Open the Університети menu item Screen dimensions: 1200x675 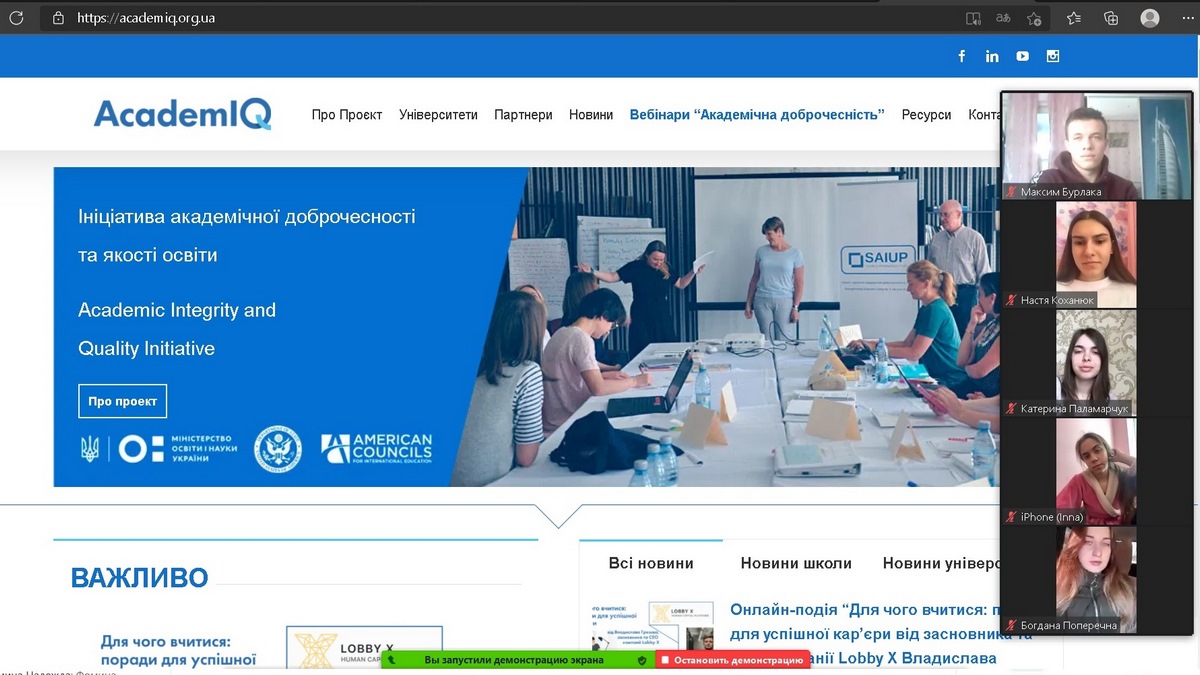pos(438,115)
